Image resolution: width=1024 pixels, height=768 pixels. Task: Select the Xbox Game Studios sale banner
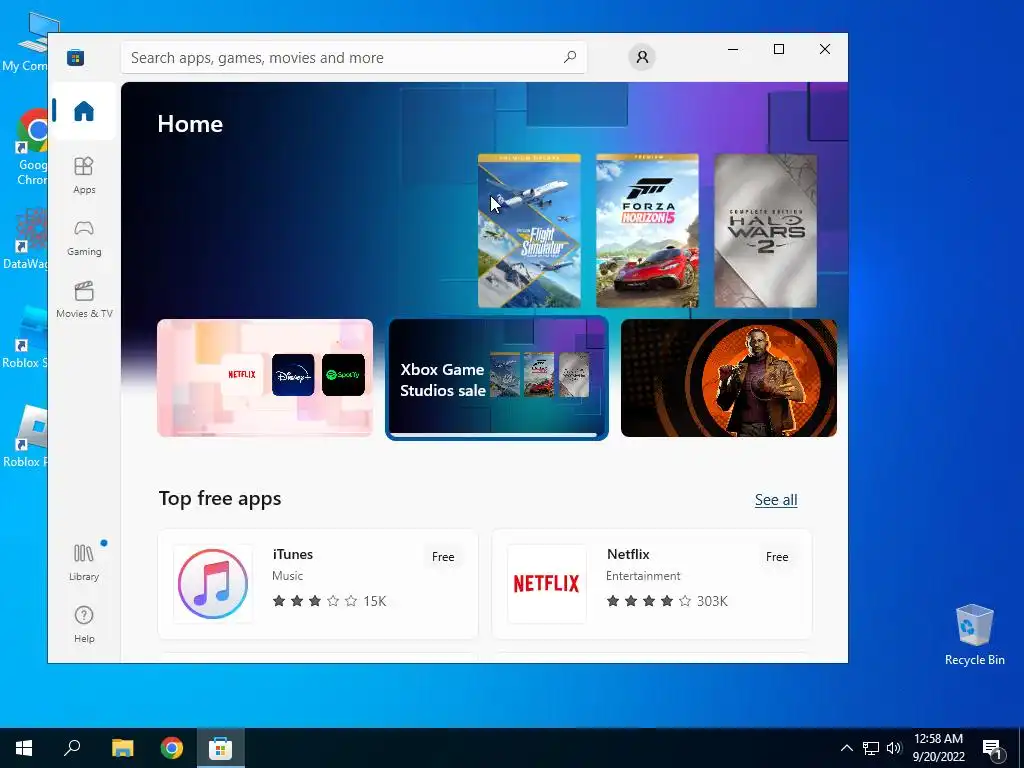click(x=497, y=378)
